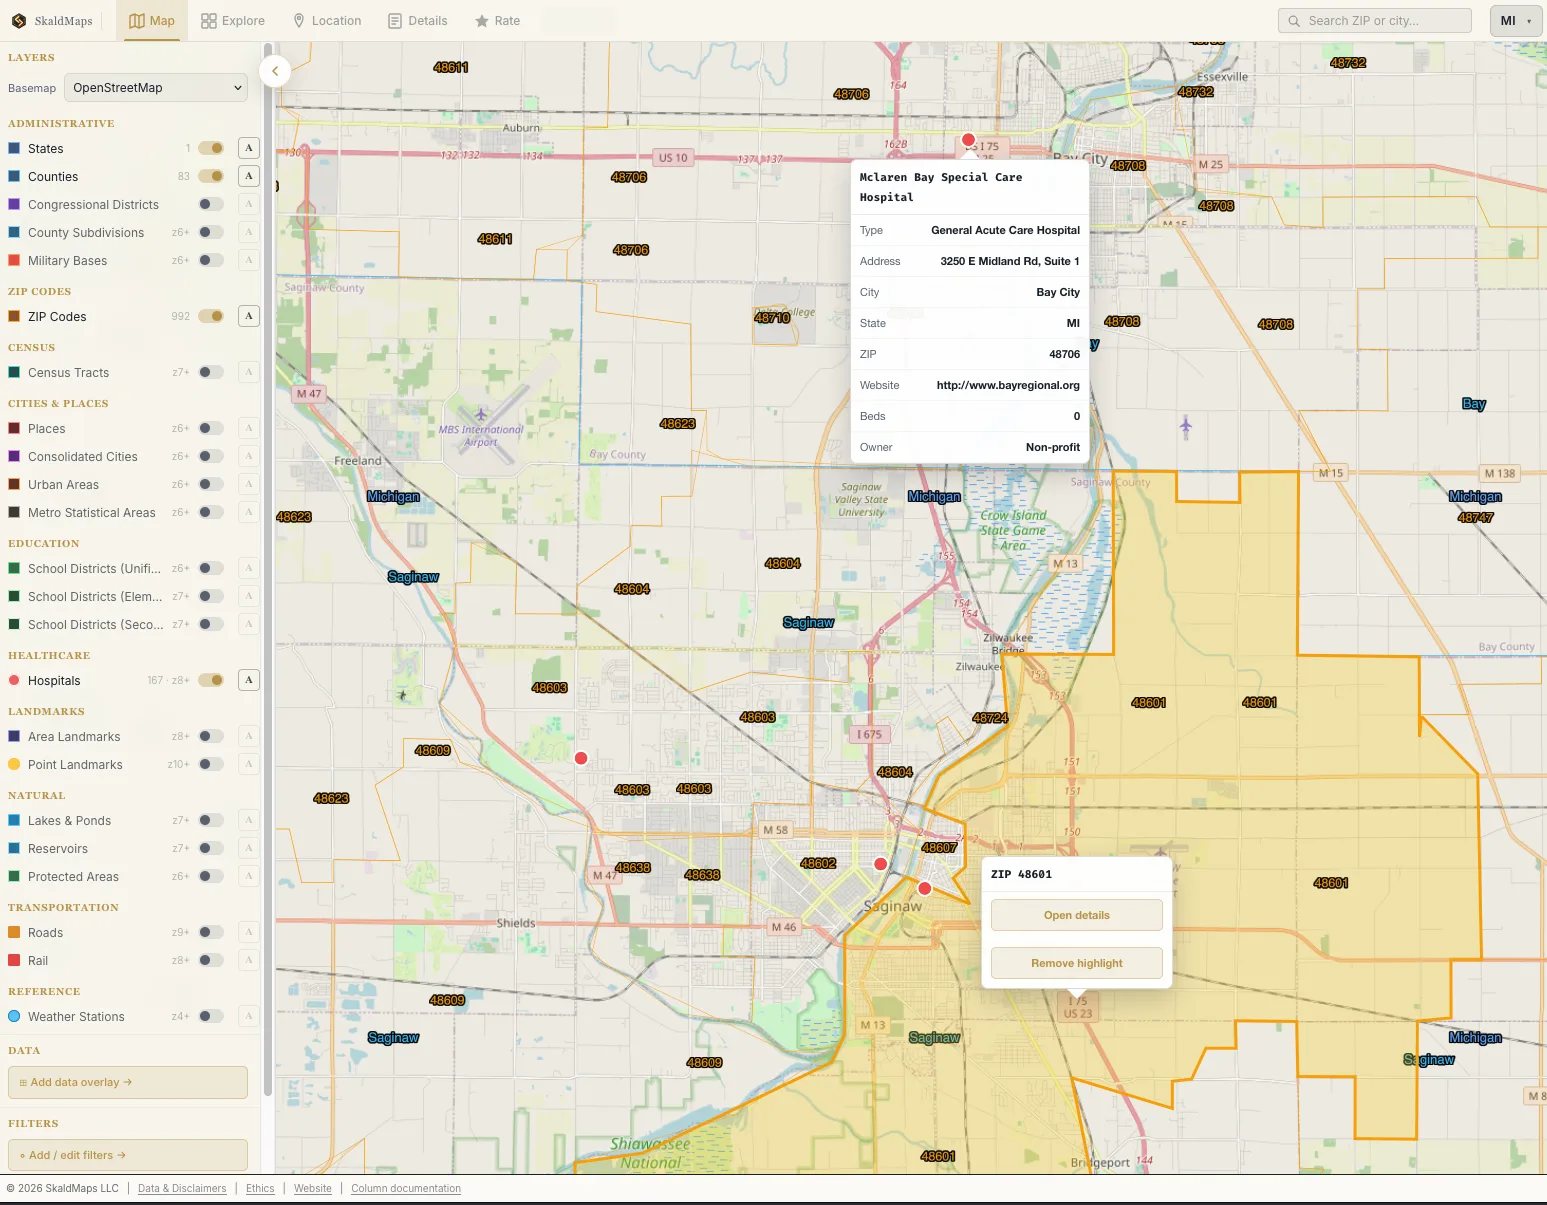This screenshot has width=1547, height=1205.
Task: Open the Column documentation link
Action: coord(406,1189)
